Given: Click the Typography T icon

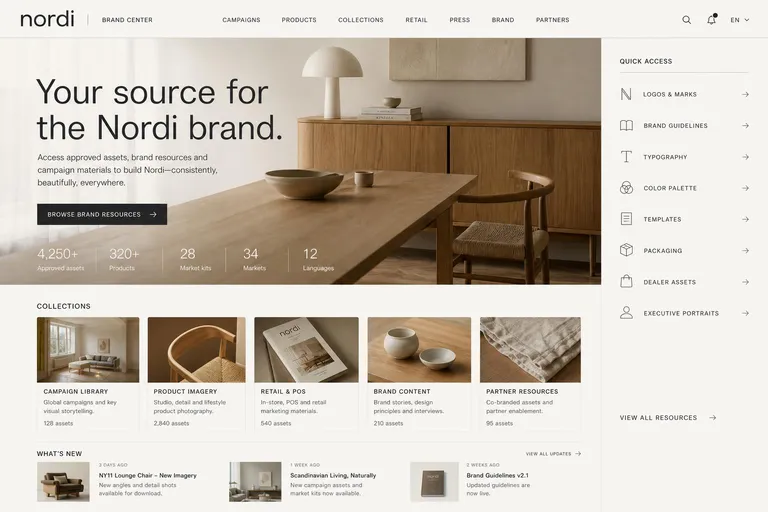Looking at the screenshot, I should [x=626, y=157].
